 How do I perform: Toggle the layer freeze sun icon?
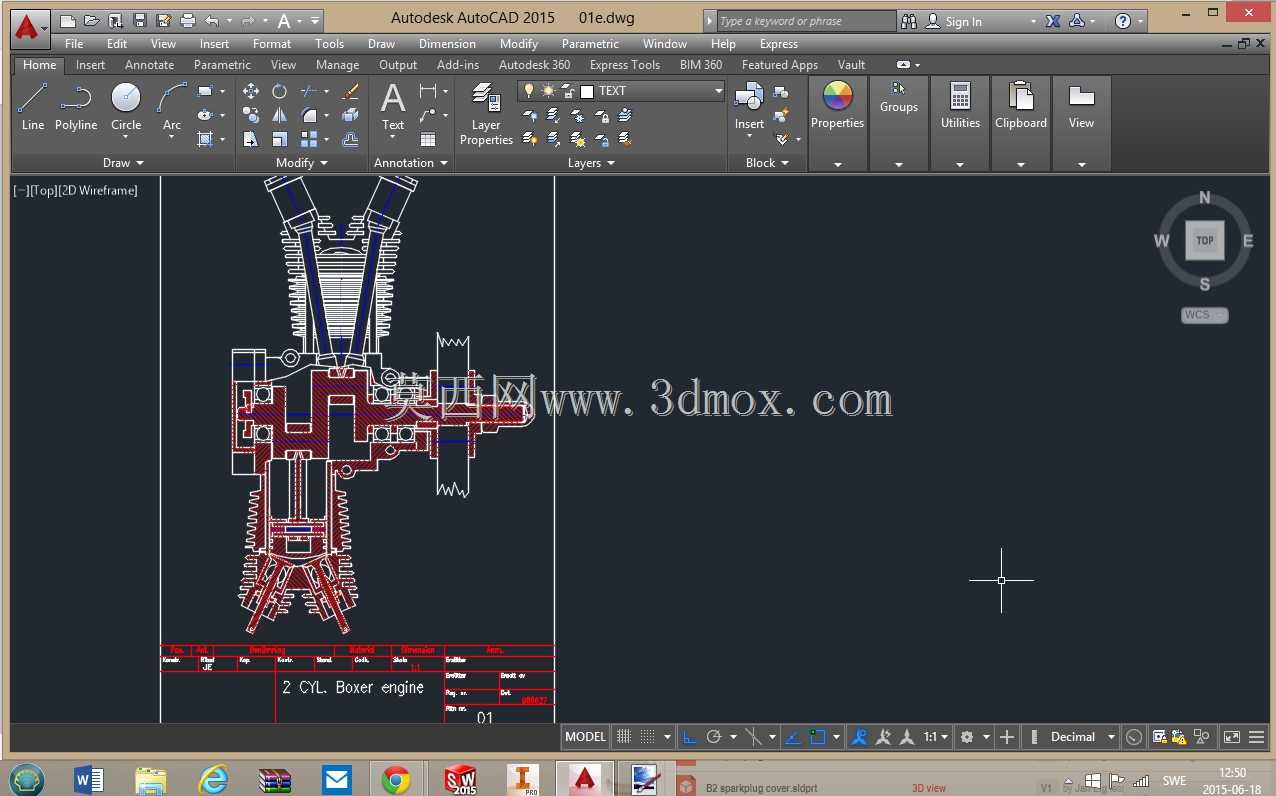(x=548, y=91)
